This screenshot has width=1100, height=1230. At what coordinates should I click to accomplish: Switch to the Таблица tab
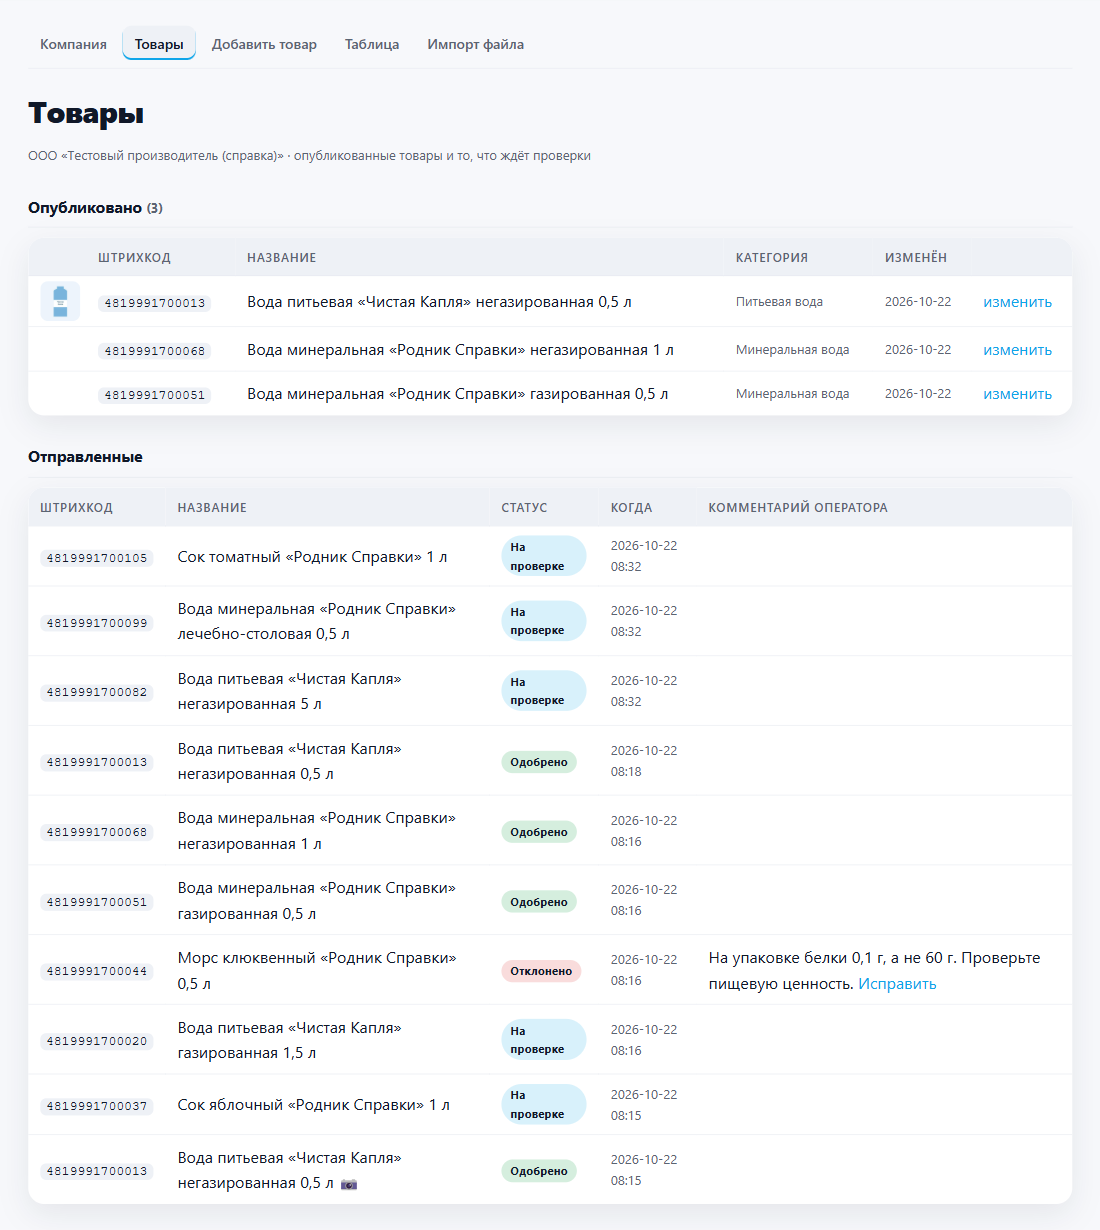click(372, 44)
